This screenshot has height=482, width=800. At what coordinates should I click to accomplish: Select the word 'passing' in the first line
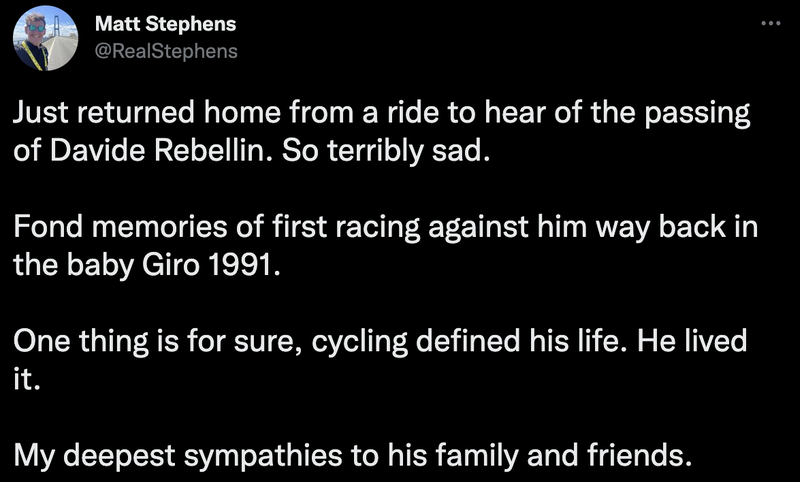696,114
